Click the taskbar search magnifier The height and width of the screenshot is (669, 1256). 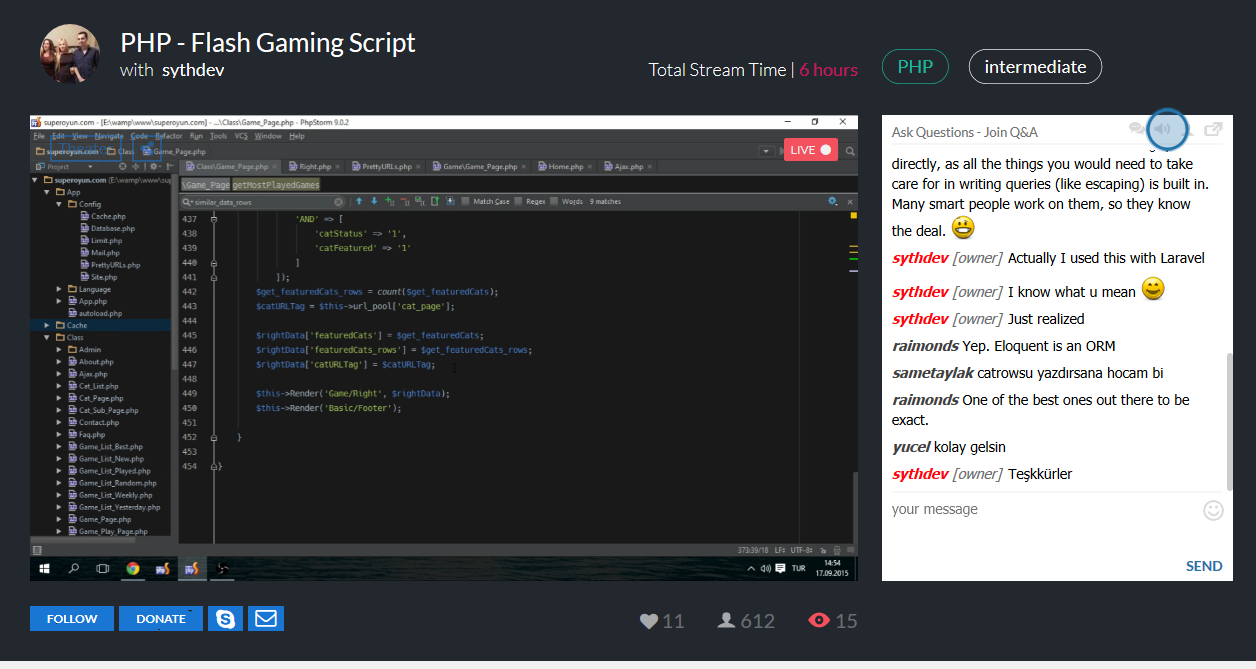74,568
